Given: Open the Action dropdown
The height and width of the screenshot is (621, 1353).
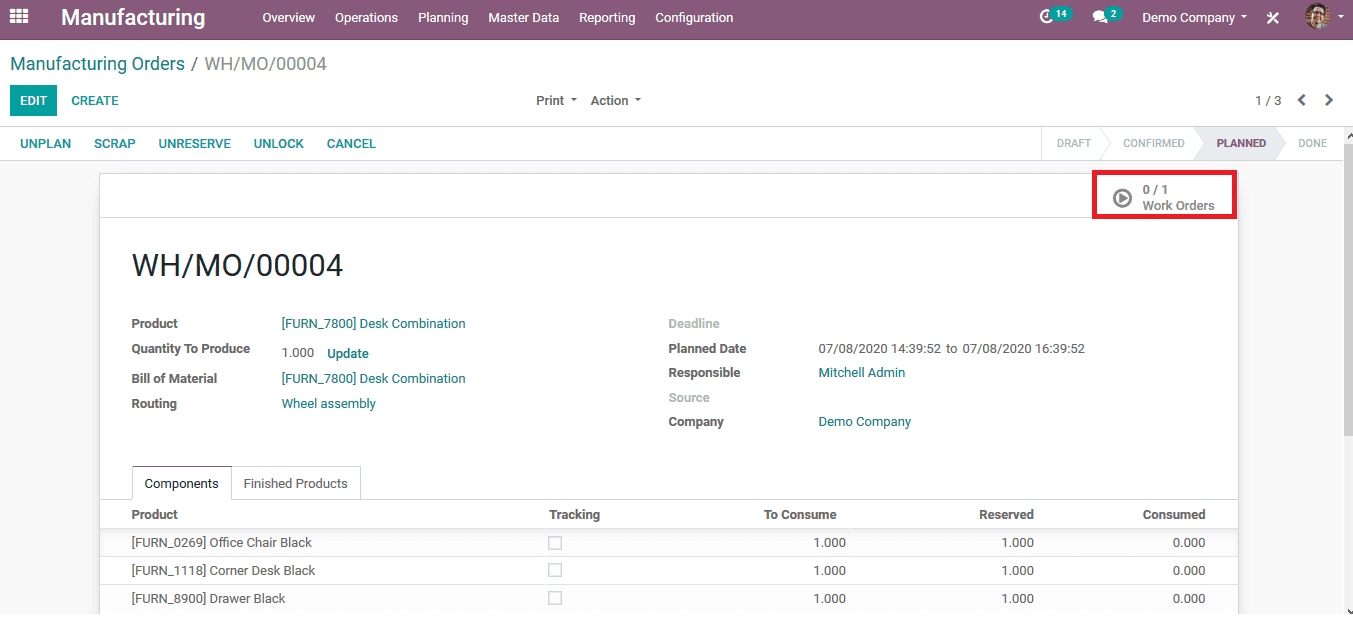Looking at the screenshot, I should click(615, 100).
